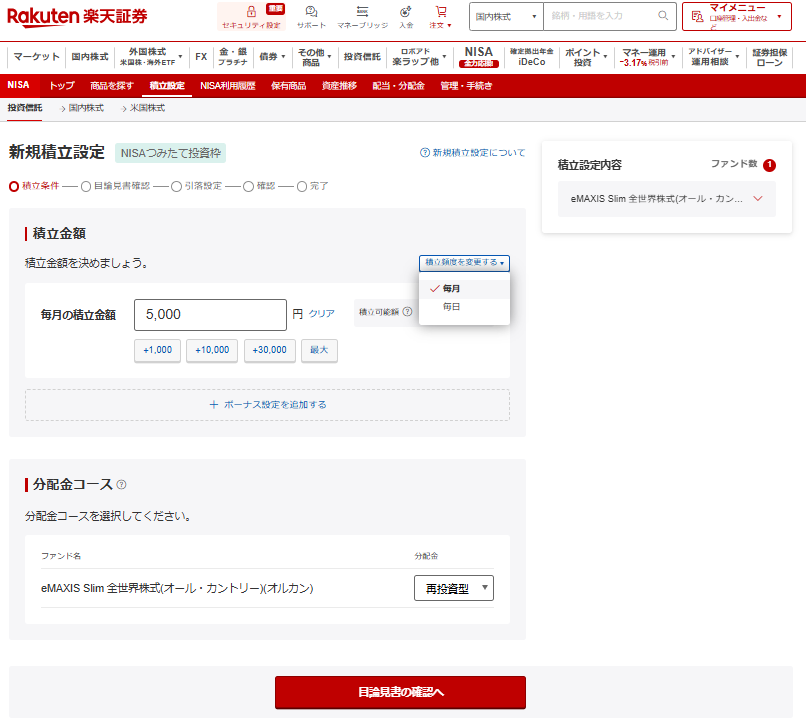
Task: Click the 毎月の積立金額 amount field
Action: tap(210, 315)
